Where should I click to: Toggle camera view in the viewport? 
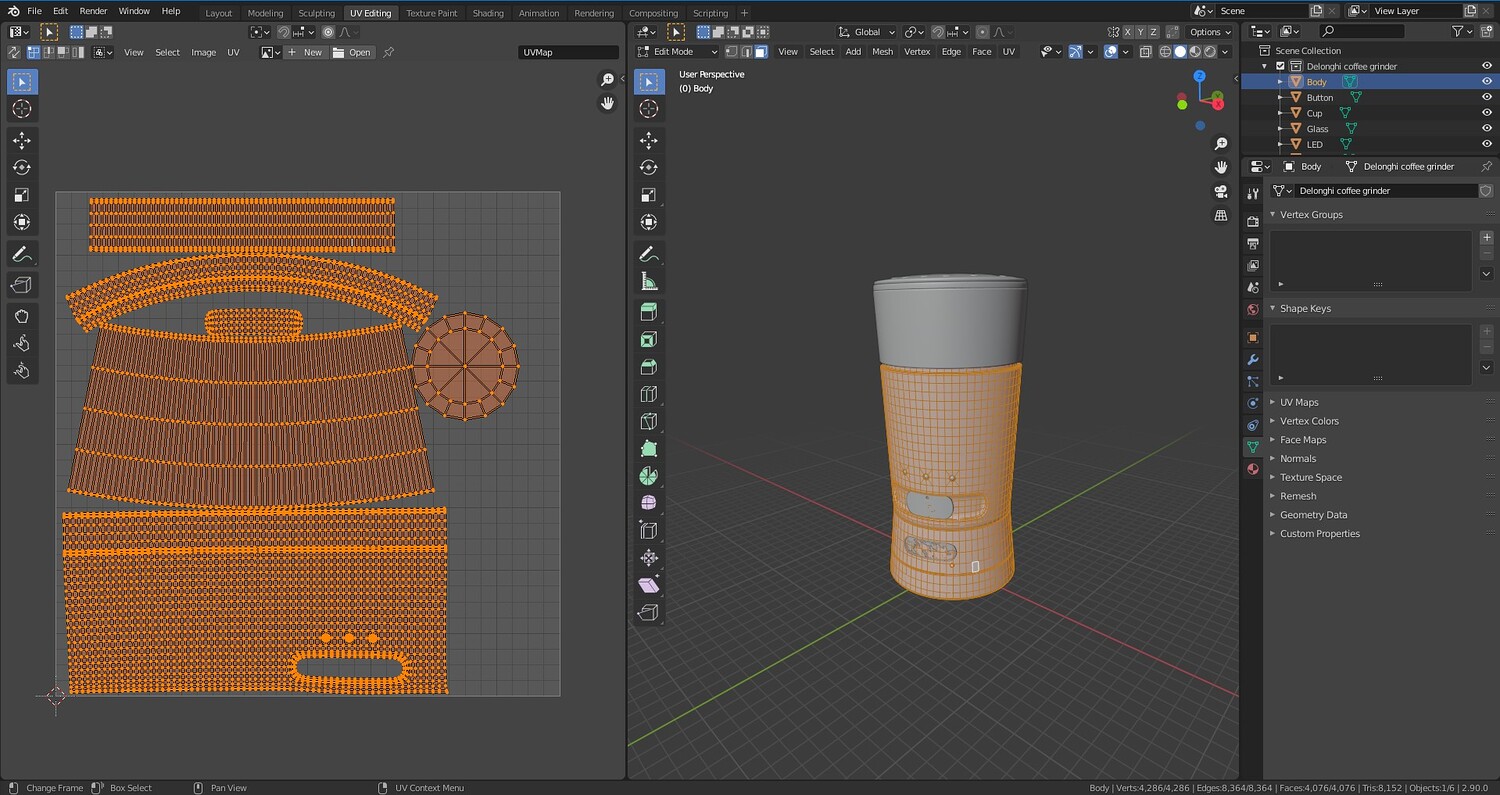click(x=1221, y=192)
